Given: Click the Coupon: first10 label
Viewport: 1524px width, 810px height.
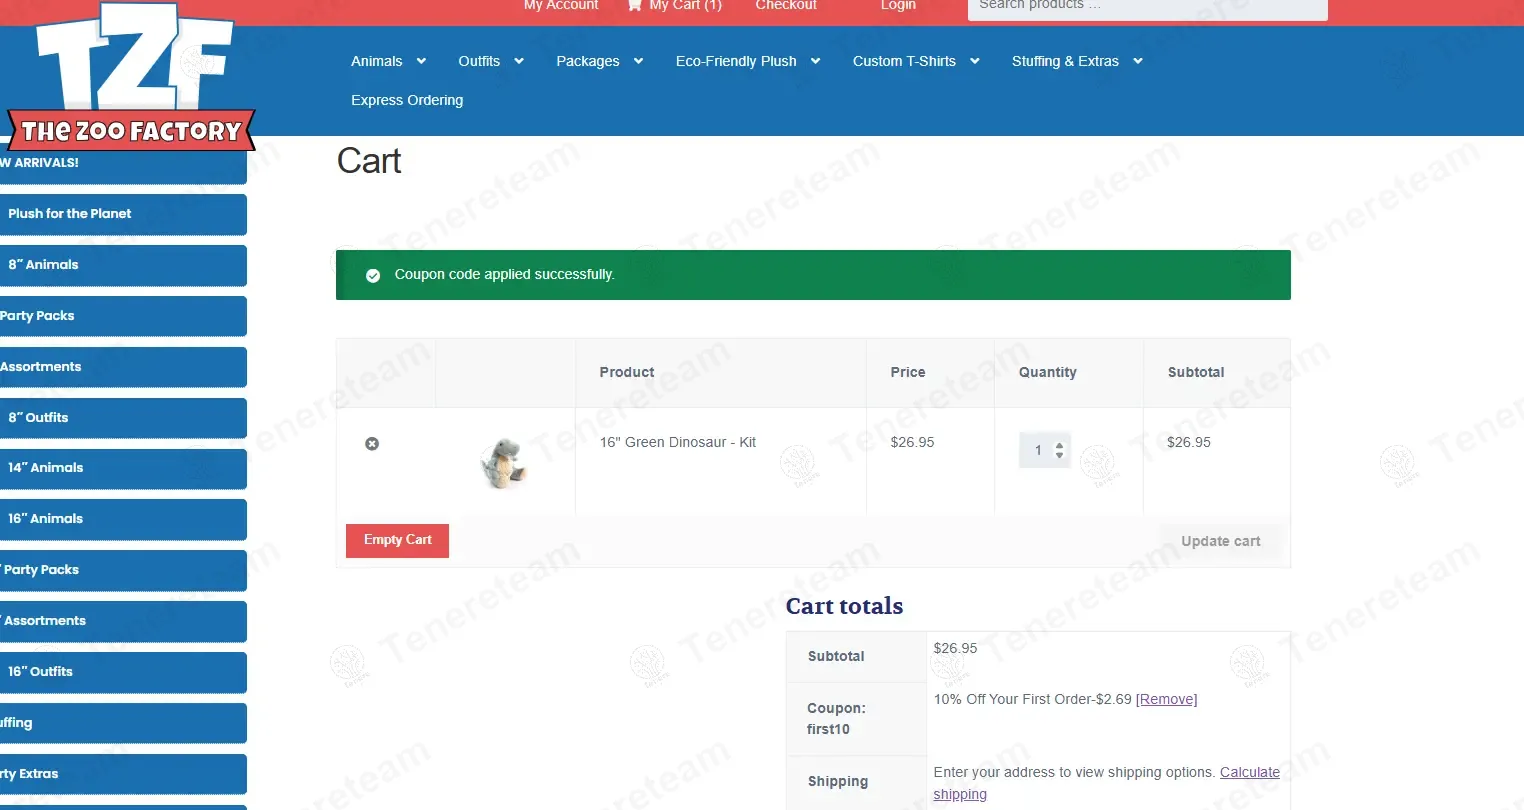Looking at the screenshot, I should (836, 718).
